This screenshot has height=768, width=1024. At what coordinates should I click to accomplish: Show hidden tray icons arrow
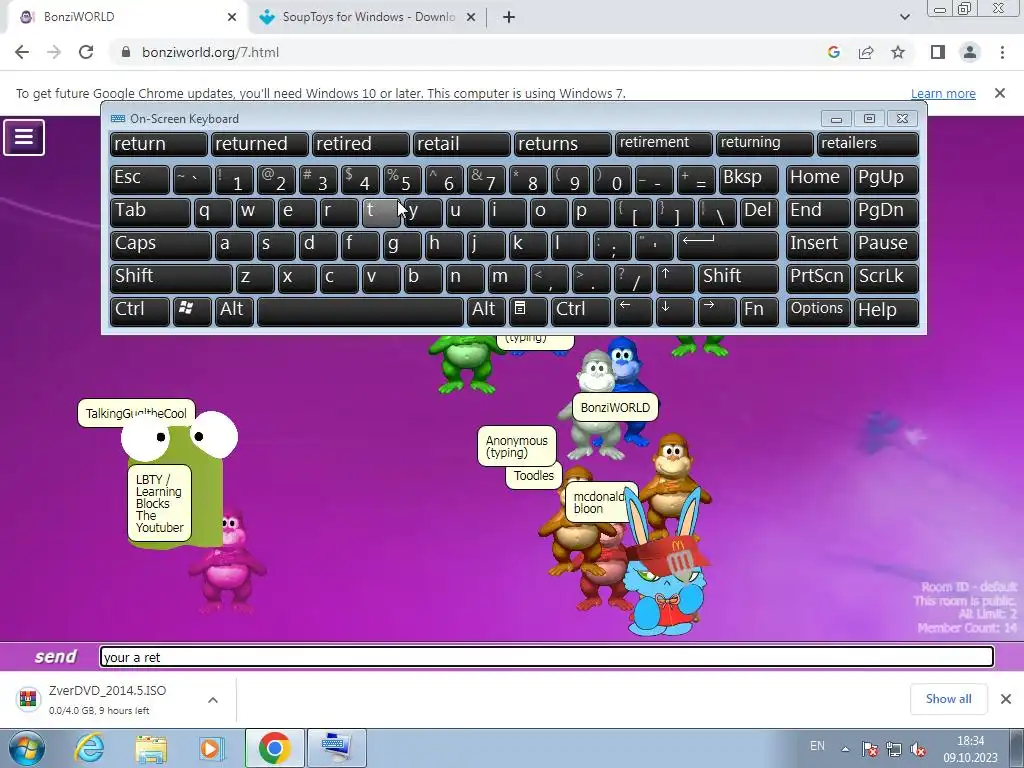click(845, 748)
